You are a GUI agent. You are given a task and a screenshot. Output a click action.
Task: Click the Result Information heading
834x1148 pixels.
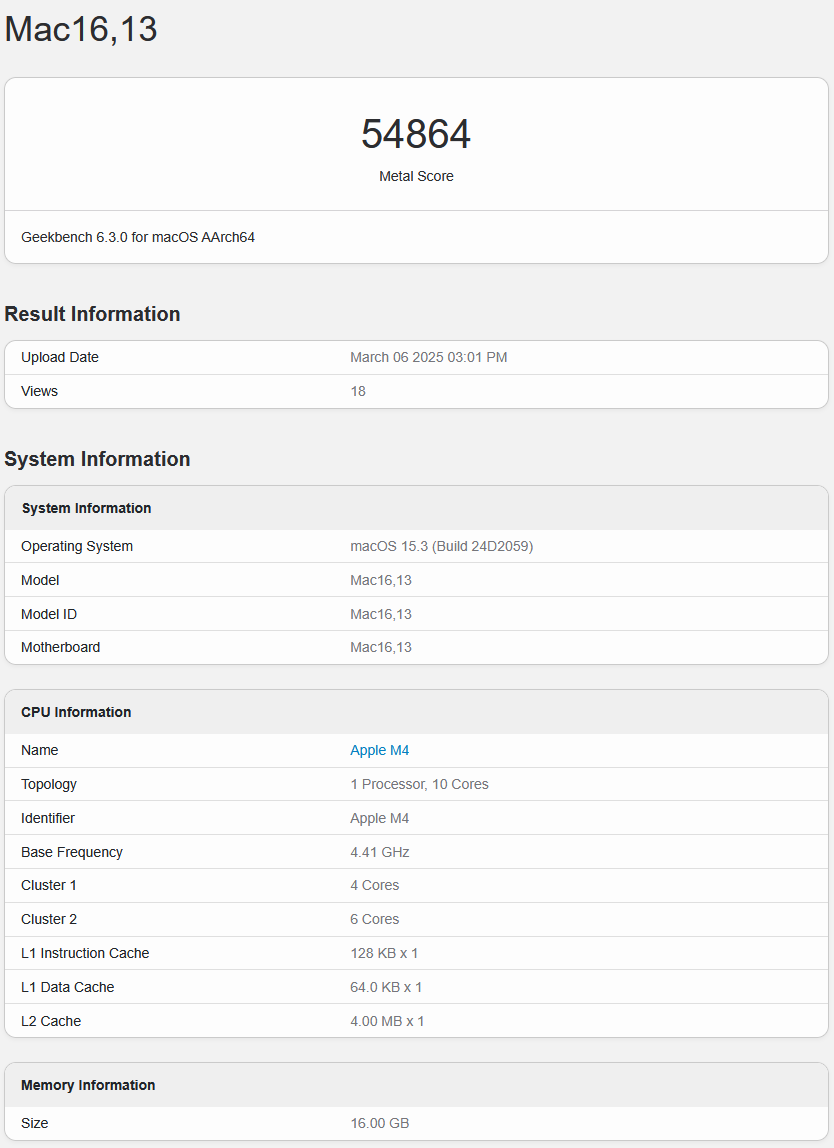pyautogui.click(x=92, y=314)
